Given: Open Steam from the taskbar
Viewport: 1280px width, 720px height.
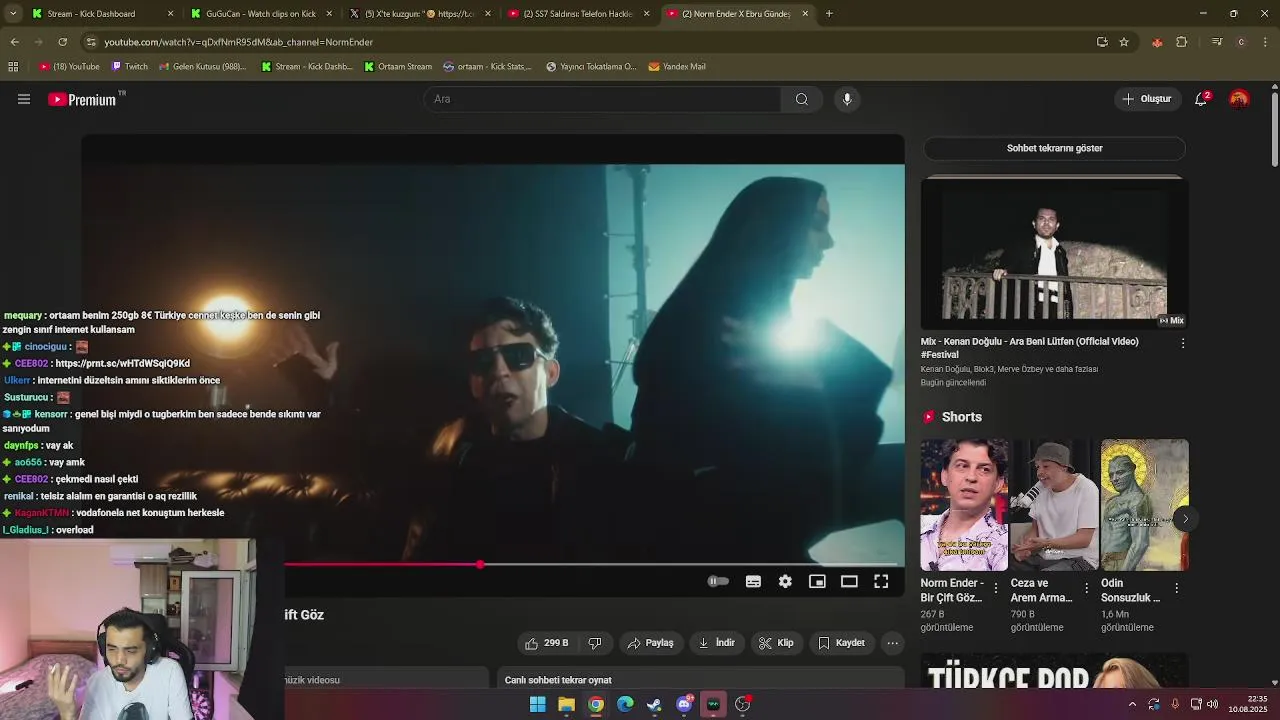Looking at the screenshot, I should [x=654, y=704].
